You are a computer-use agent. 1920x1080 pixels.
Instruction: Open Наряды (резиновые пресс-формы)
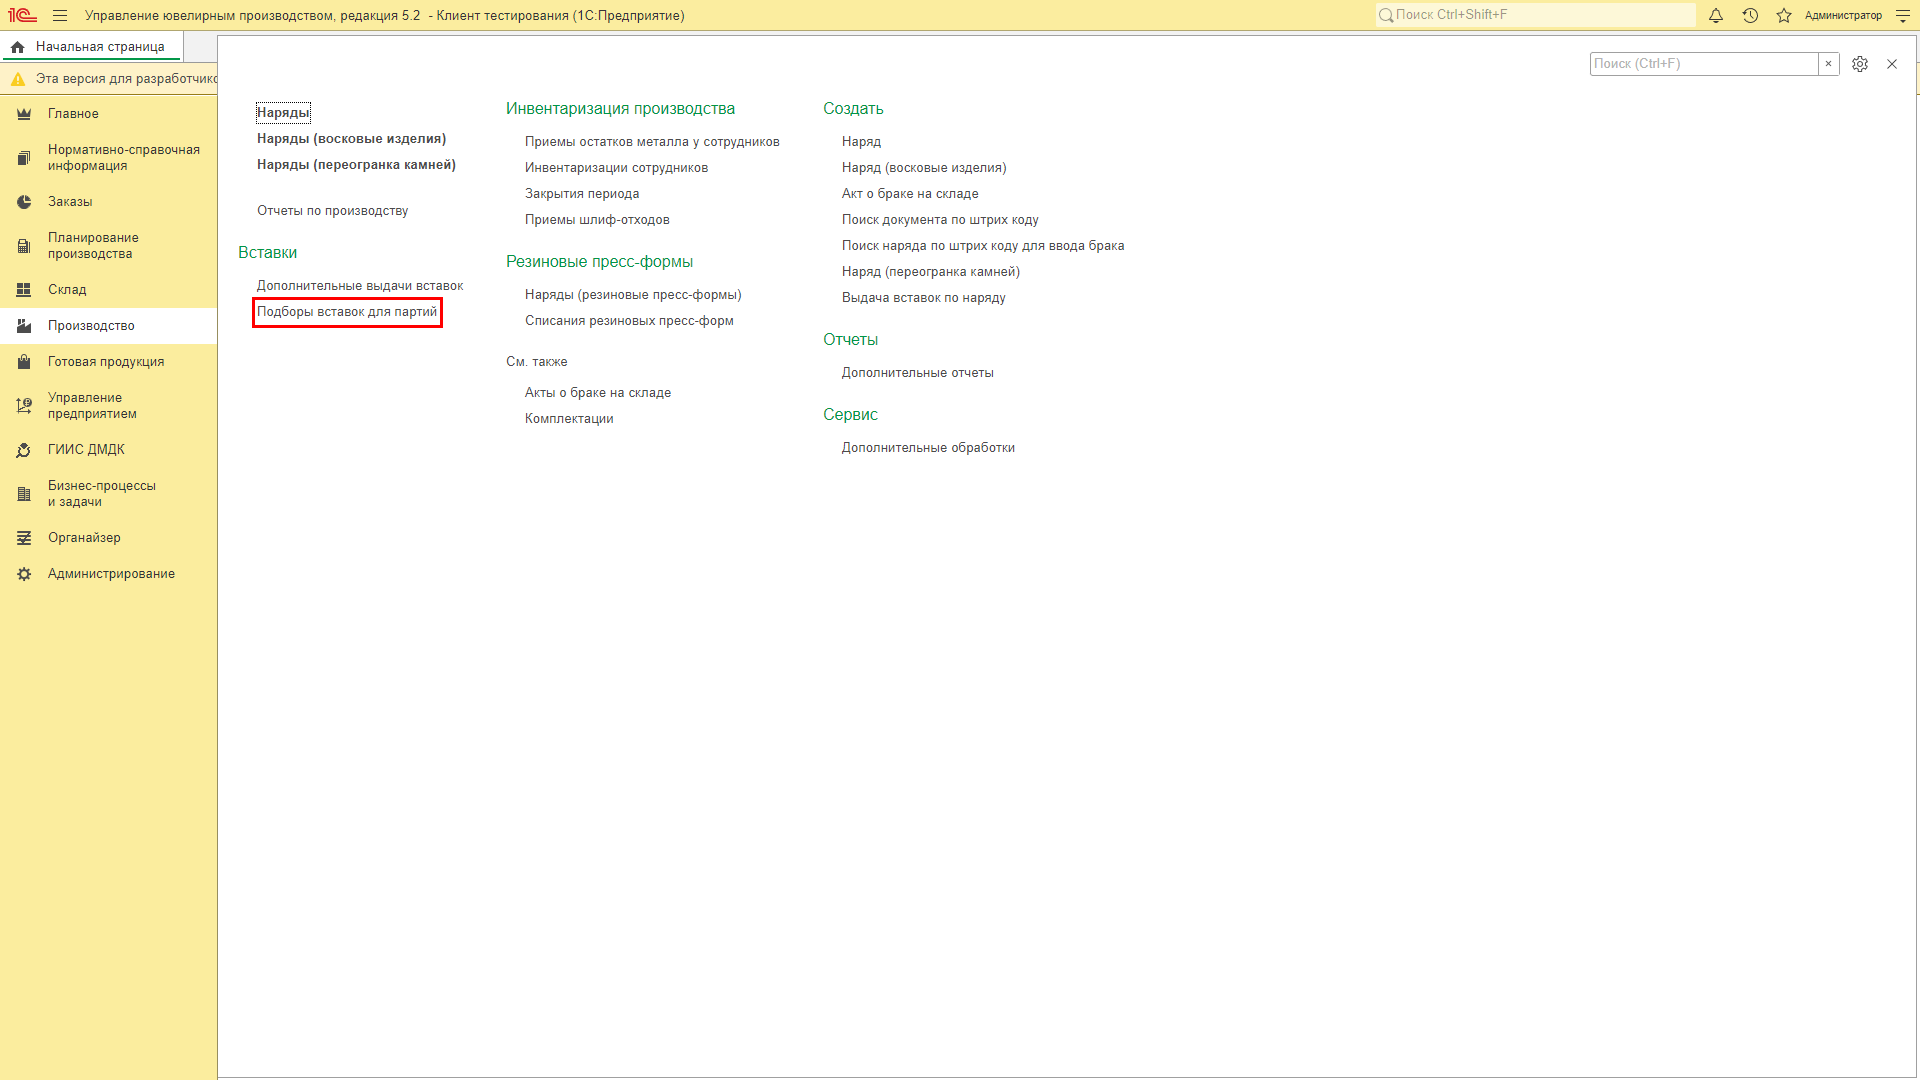pyautogui.click(x=633, y=295)
